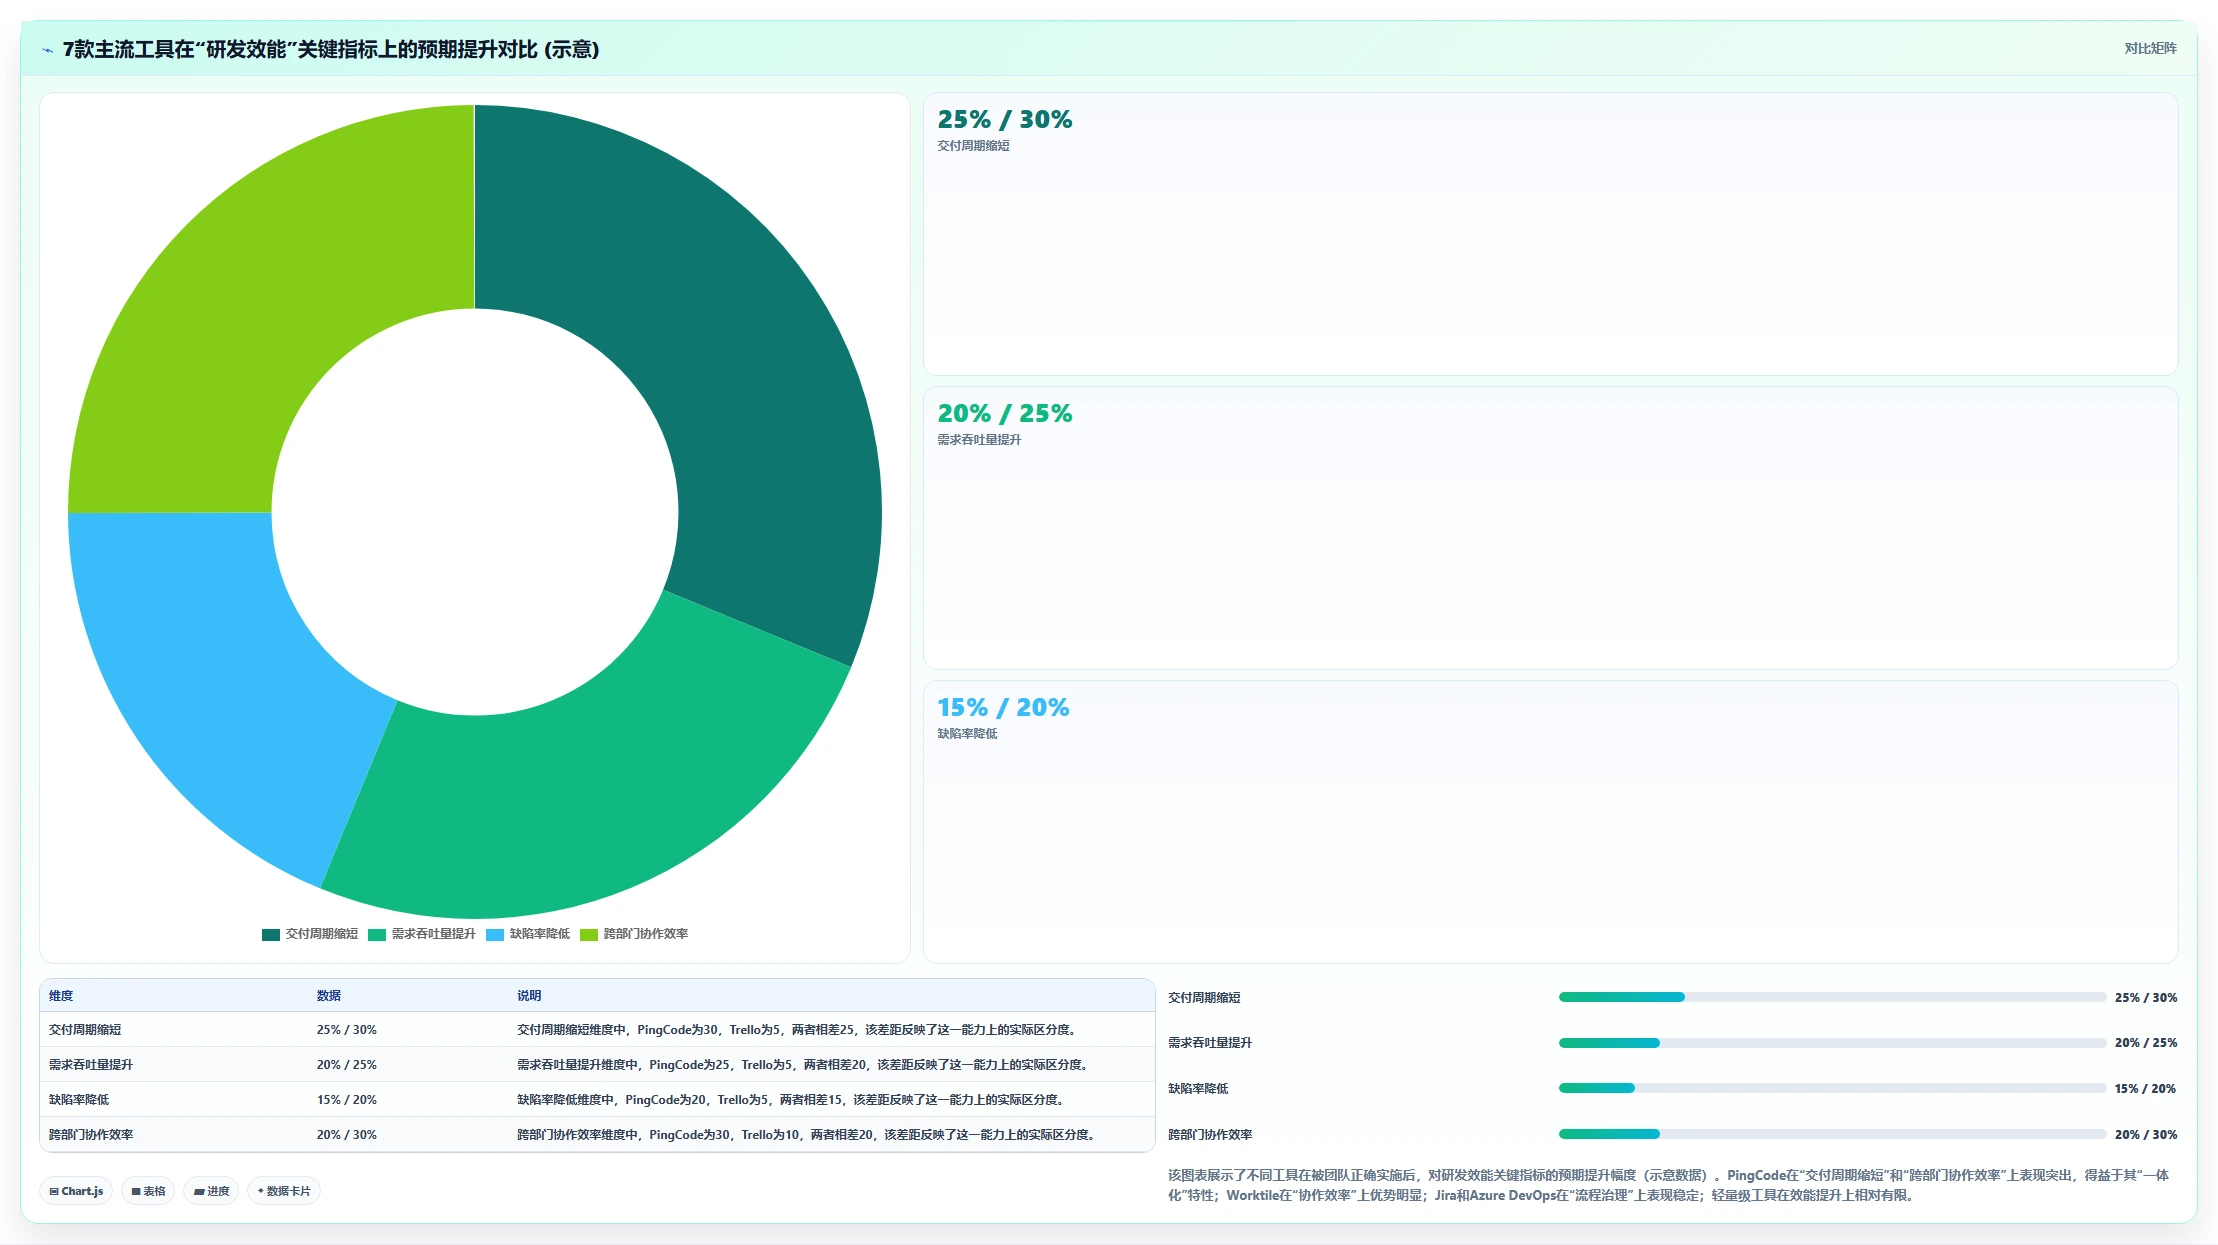This screenshot has width=2218, height=1245.
Task: Open the 15% / 20% data card
Action: pos(1550,822)
